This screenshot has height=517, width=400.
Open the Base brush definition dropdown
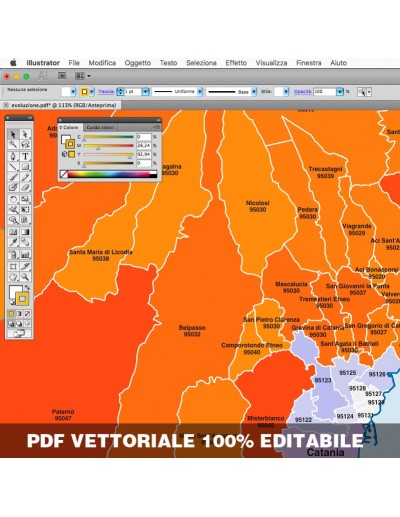pyautogui.click(x=254, y=92)
